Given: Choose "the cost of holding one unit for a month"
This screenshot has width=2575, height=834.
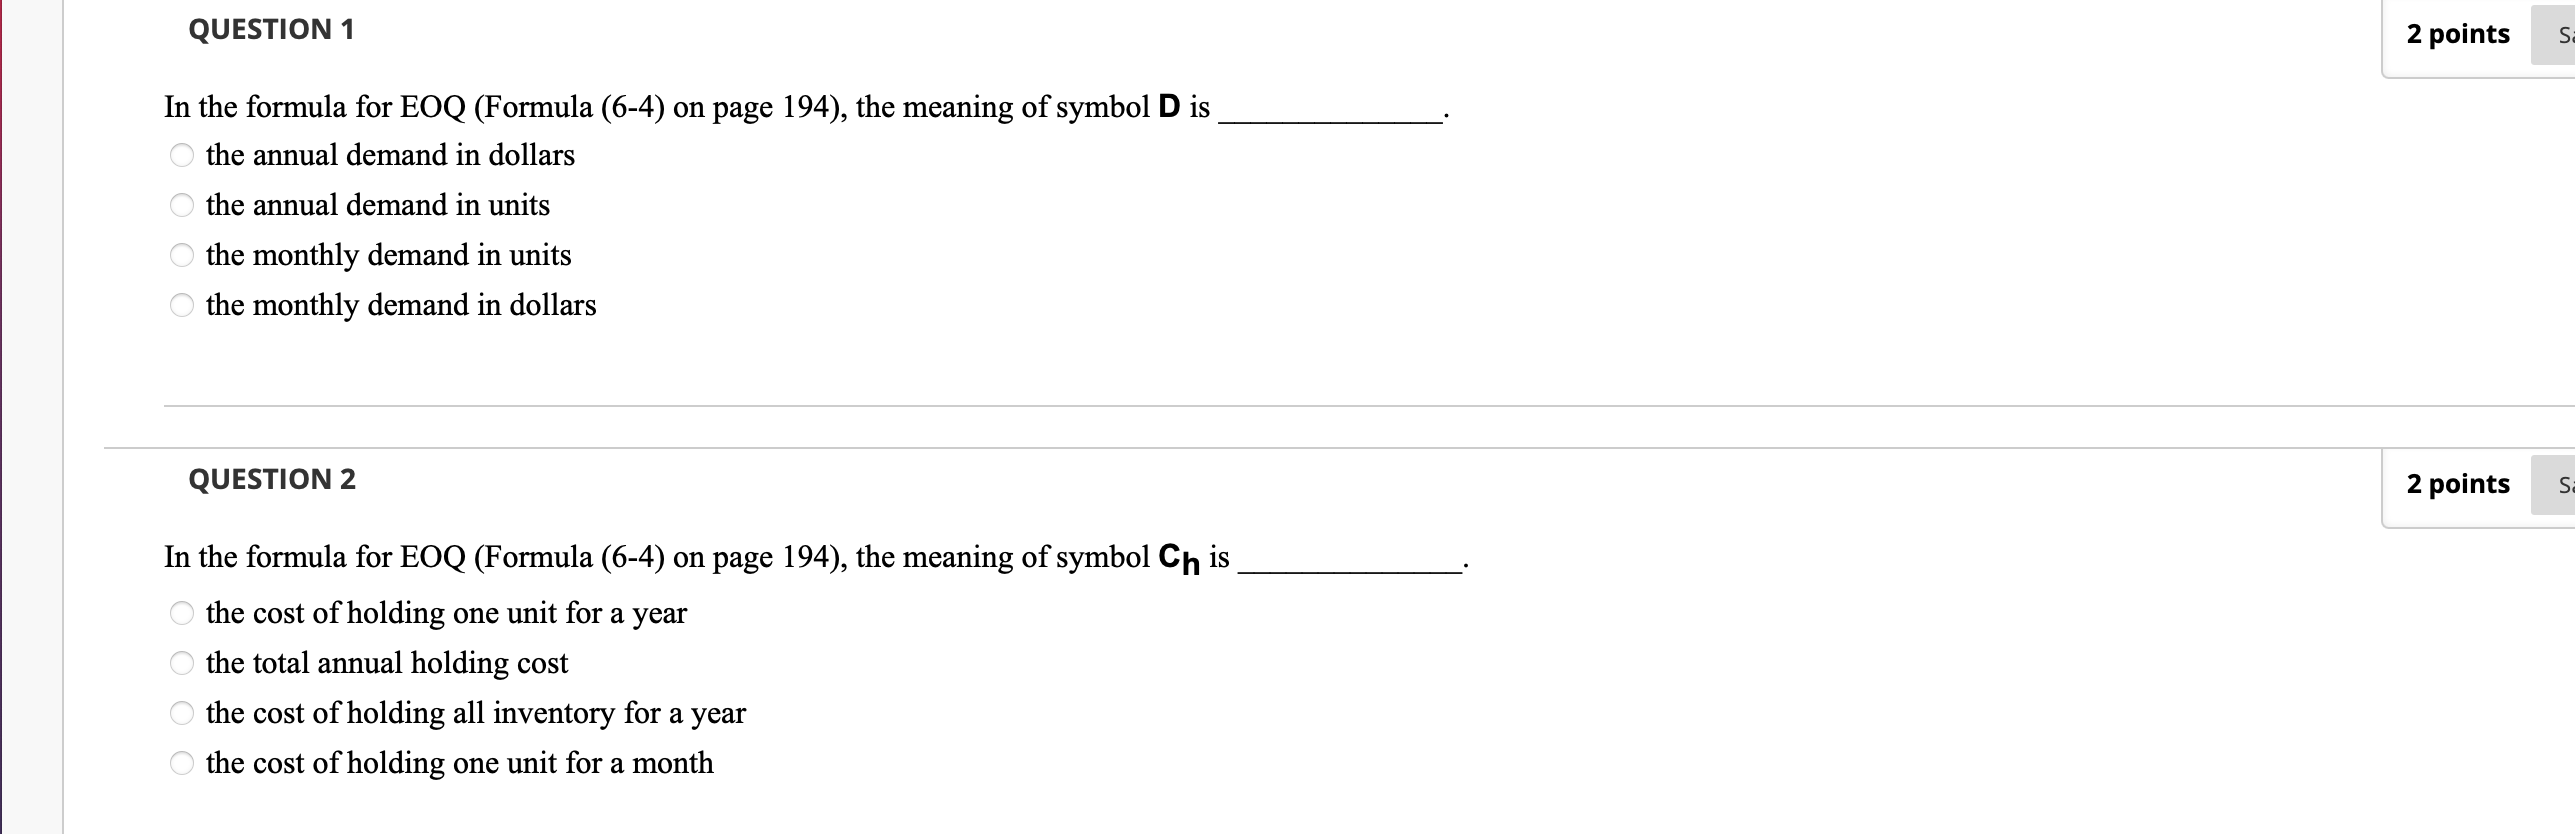Looking at the screenshot, I should 181,763.
